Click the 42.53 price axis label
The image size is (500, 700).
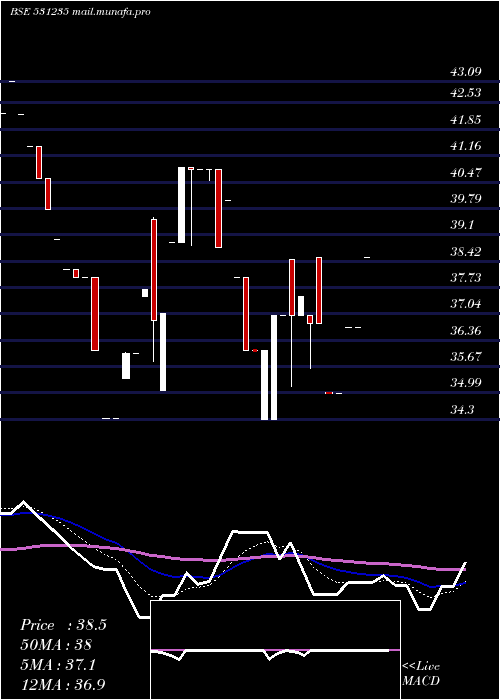(466, 93)
